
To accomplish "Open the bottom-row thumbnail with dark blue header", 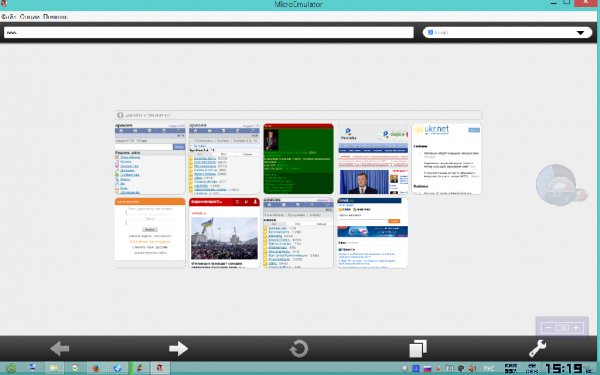I will (x=373, y=233).
